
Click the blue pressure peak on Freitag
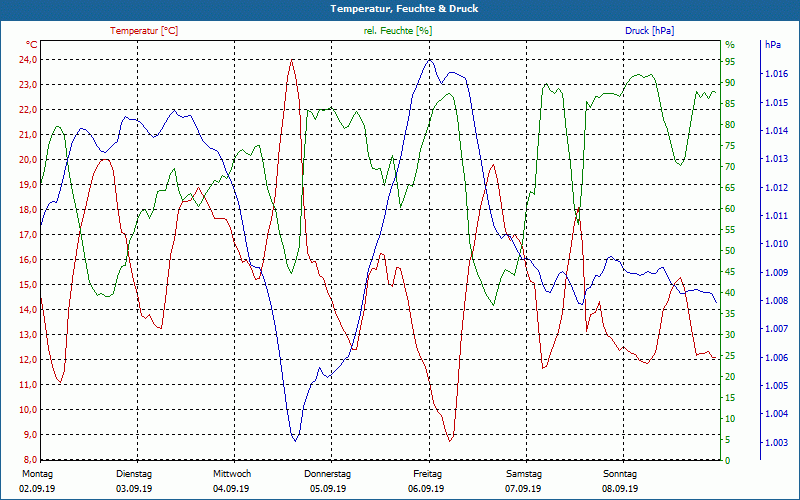pyautogui.click(x=430, y=60)
